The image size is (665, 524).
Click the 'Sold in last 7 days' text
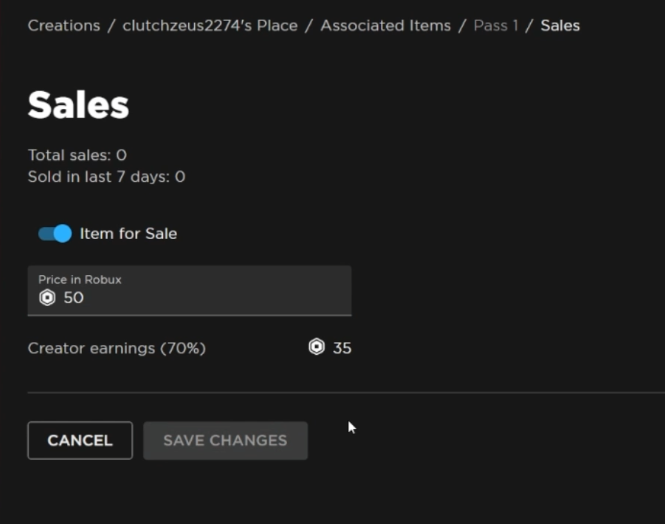click(x=106, y=177)
